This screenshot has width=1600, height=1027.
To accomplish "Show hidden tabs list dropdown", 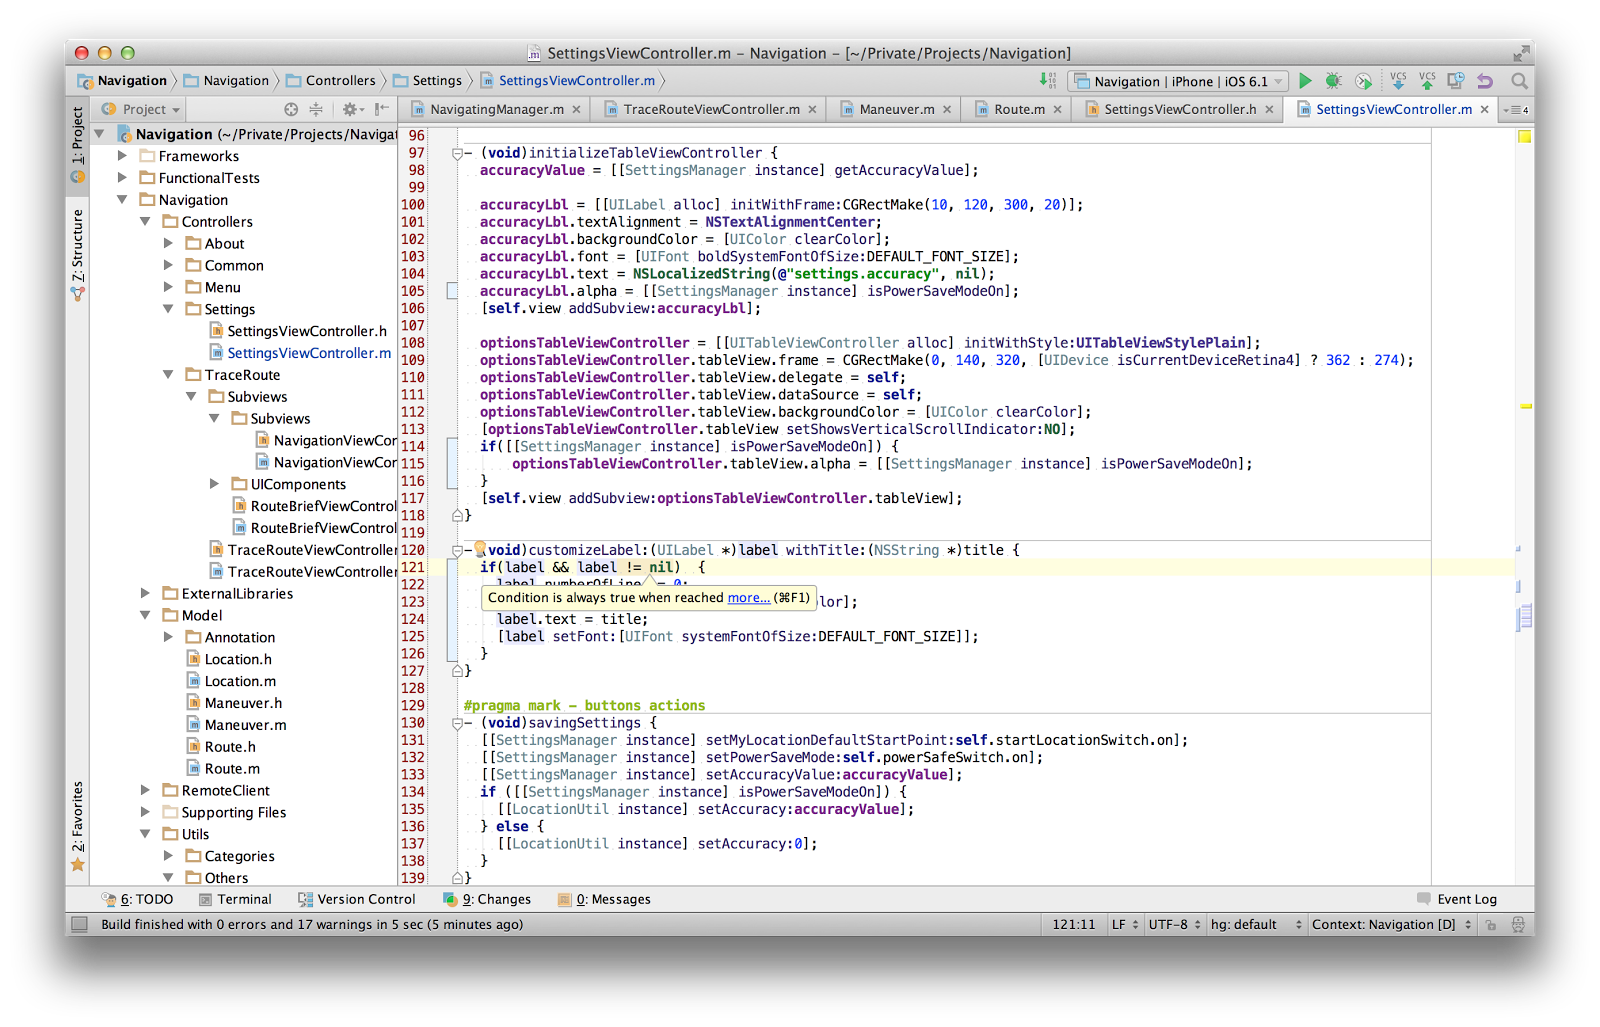I will (x=1515, y=110).
